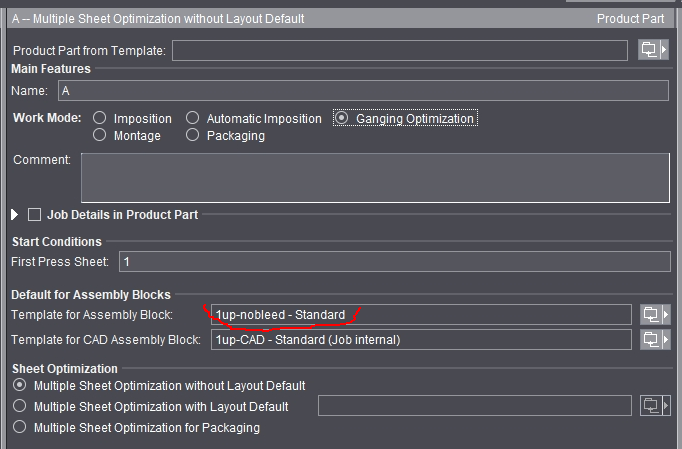
Task: Click the Product Part from Template field
Action: [399, 50]
